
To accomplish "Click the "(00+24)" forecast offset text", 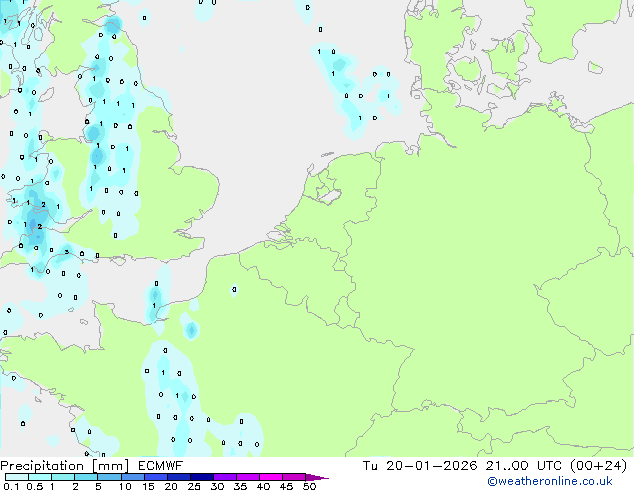I will click(x=598, y=466).
